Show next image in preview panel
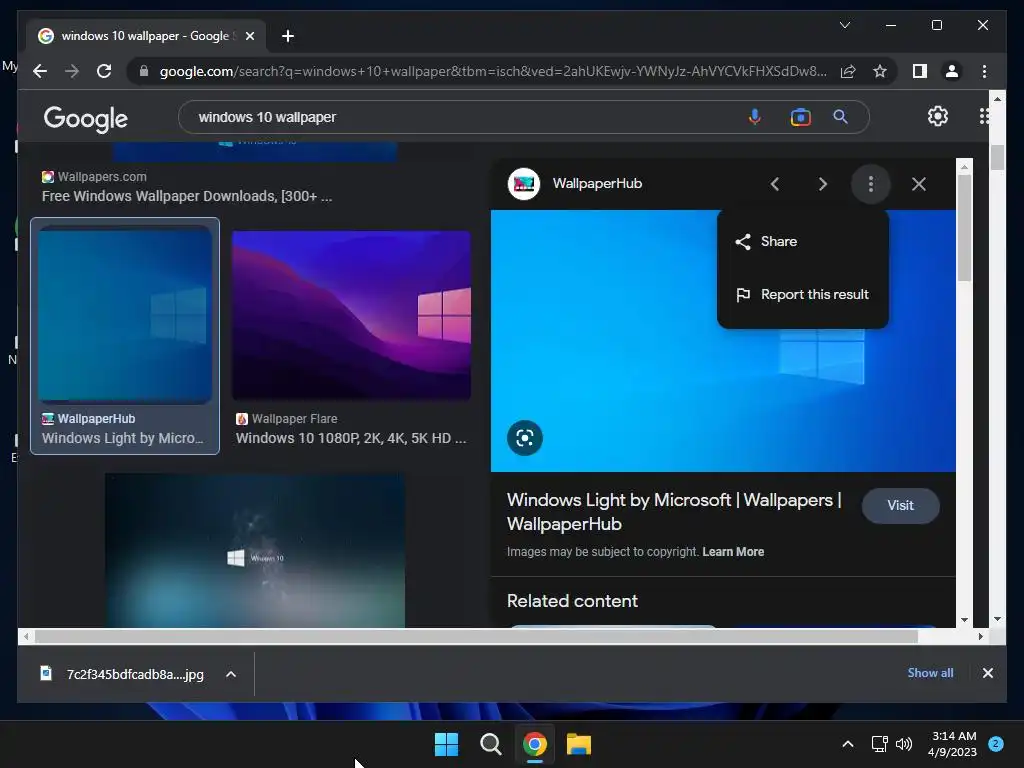 pos(823,184)
